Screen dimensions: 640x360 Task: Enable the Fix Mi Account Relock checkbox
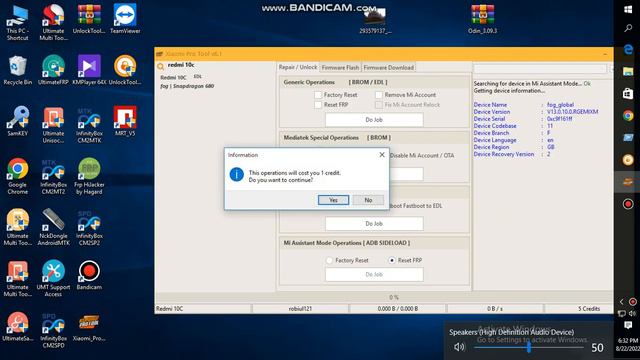[379, 105]
